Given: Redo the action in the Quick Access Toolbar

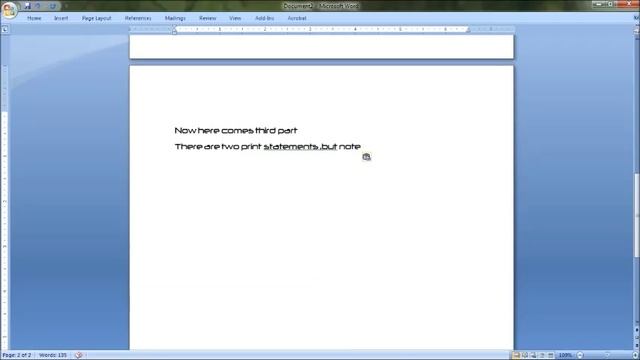Looking at the screenshot, I should tap(53, 6).
